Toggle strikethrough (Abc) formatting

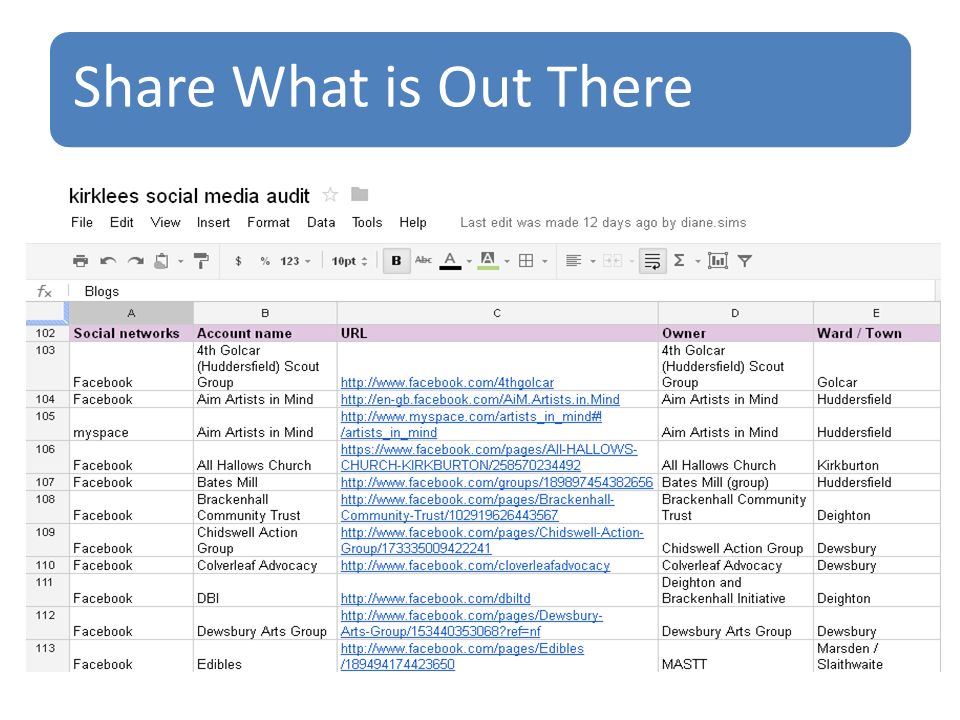pos(423,261)
